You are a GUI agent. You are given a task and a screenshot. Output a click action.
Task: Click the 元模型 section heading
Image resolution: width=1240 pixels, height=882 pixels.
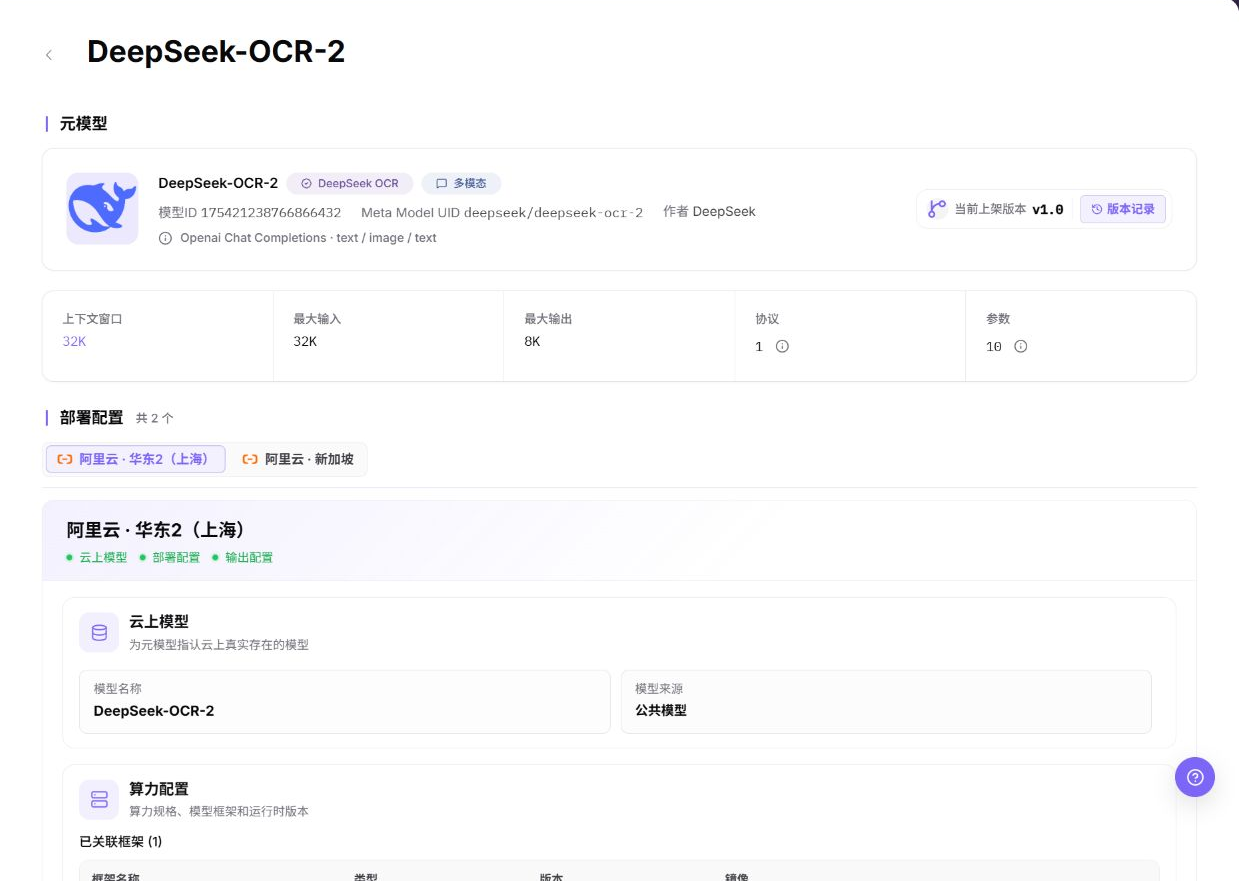83,124
